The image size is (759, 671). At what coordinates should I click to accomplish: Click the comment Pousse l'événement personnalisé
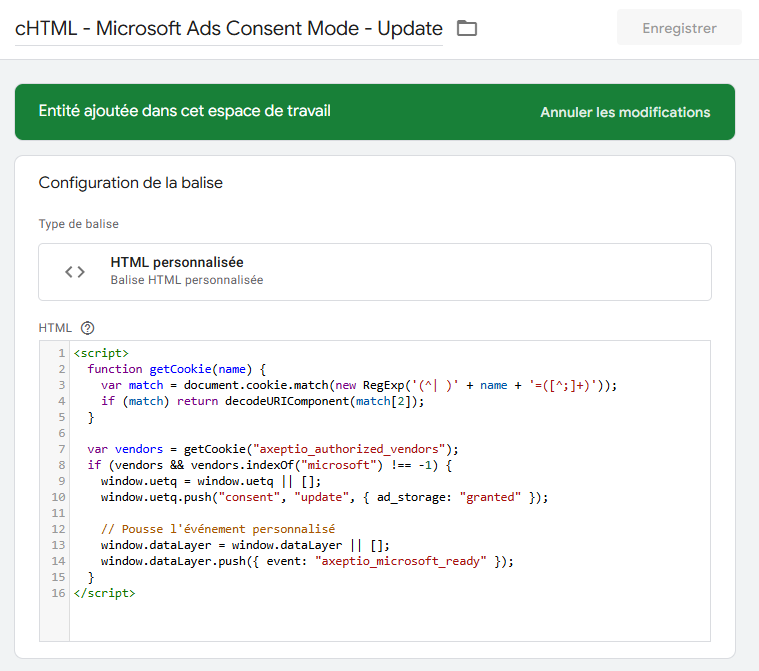(218, 529)
